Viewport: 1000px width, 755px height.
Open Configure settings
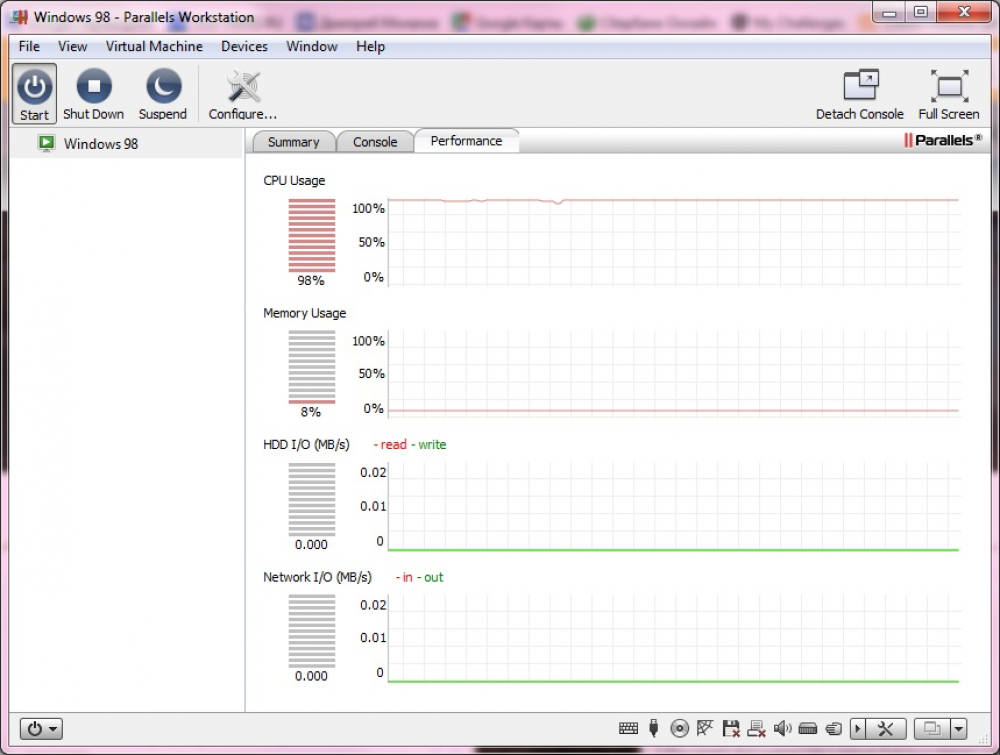[243, 93]
